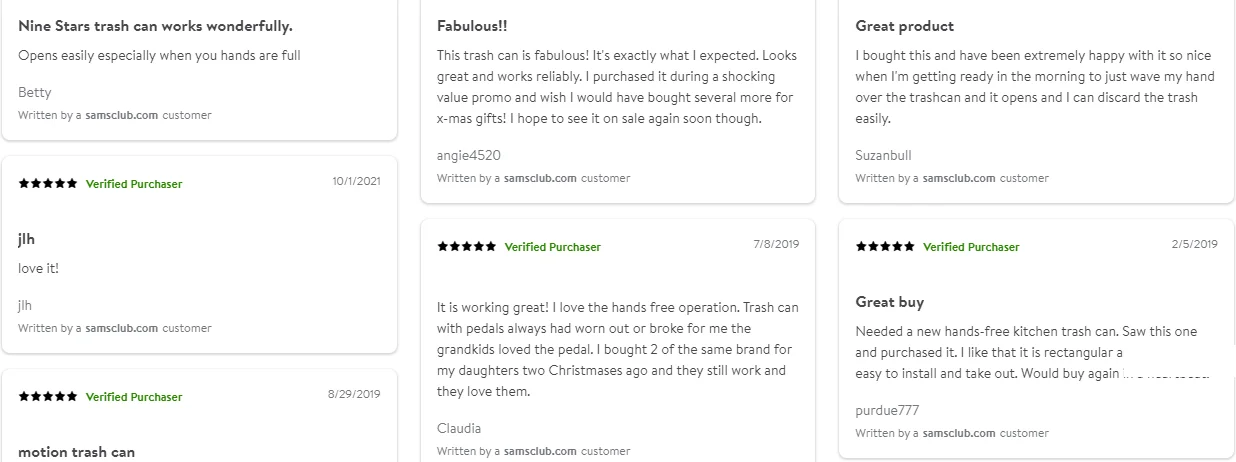Click the motion trash can review title
The image size is (1236, 462).
(x=76, y=452)
